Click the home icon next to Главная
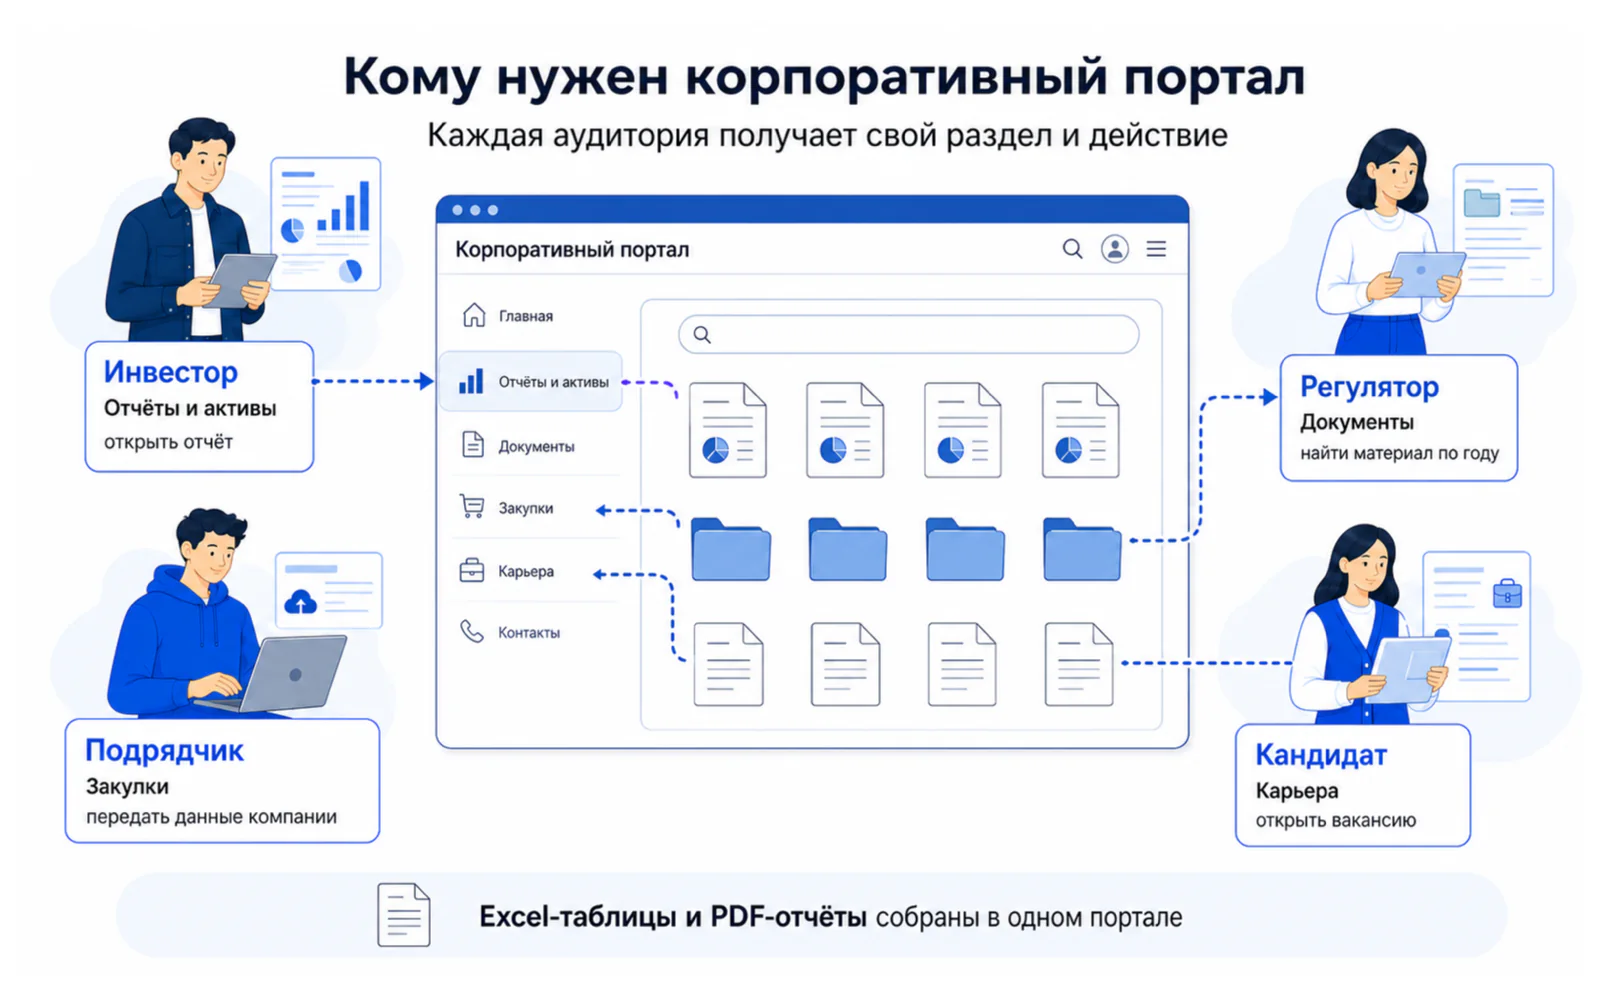 coord(474,315)
